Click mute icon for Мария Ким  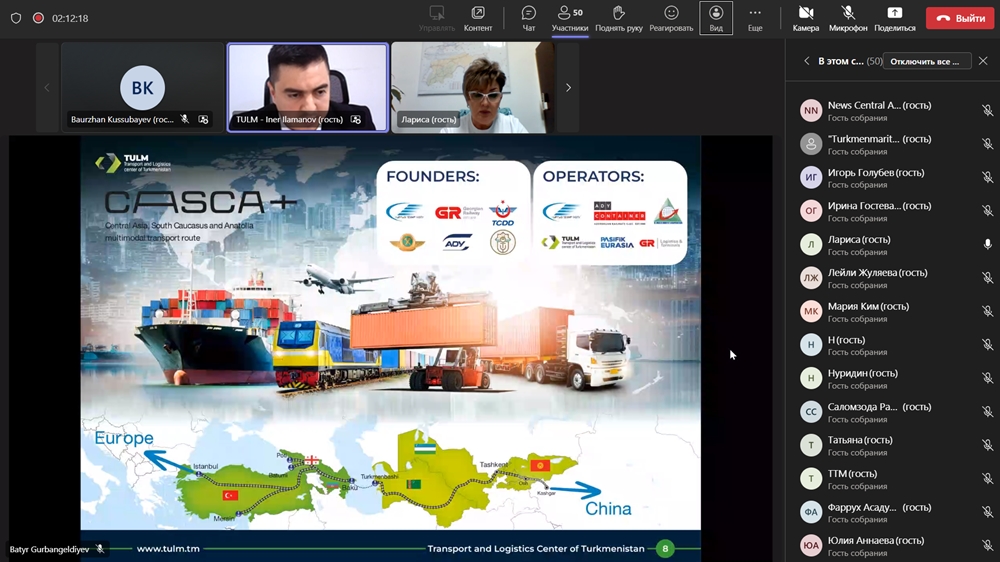(x=987, y=311)
